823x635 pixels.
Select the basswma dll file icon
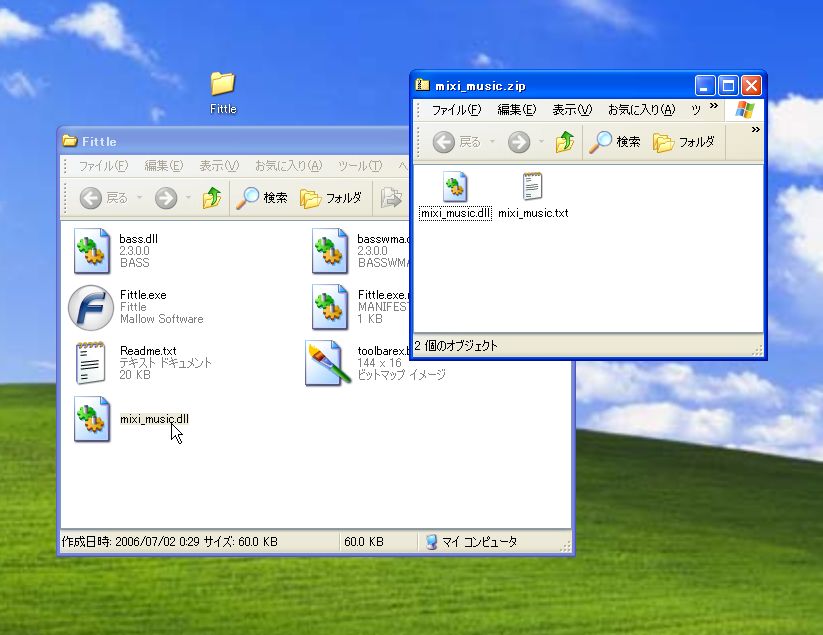tap(330, 251)
